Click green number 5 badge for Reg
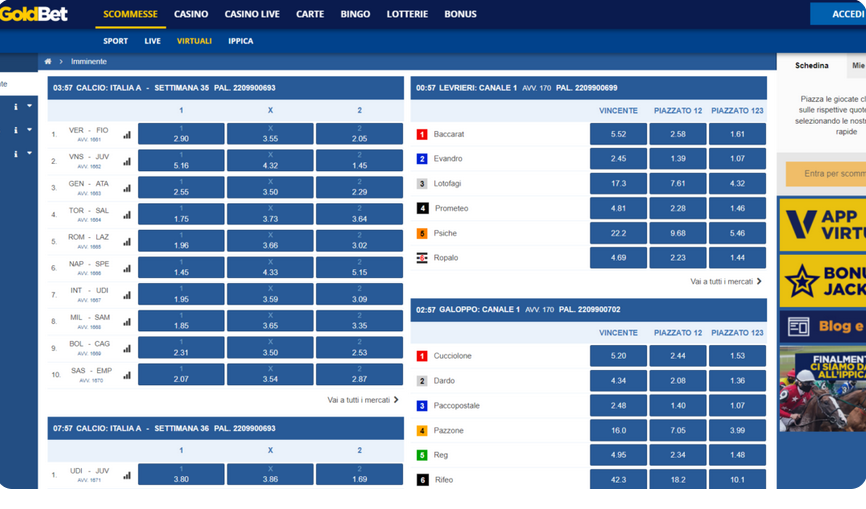This screenshot has width=866, height=509. [x=422, y=455]
